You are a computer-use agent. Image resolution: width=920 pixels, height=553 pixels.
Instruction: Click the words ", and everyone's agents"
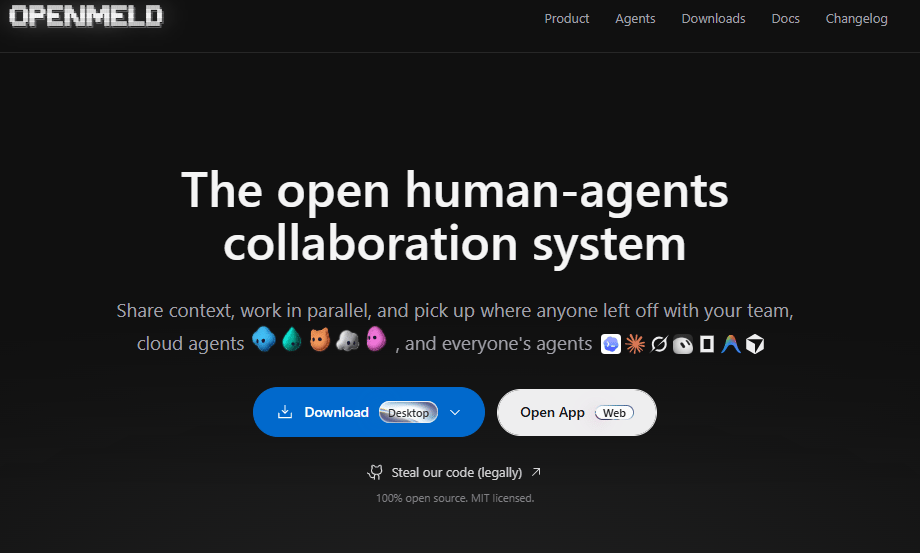coord(493,343)
